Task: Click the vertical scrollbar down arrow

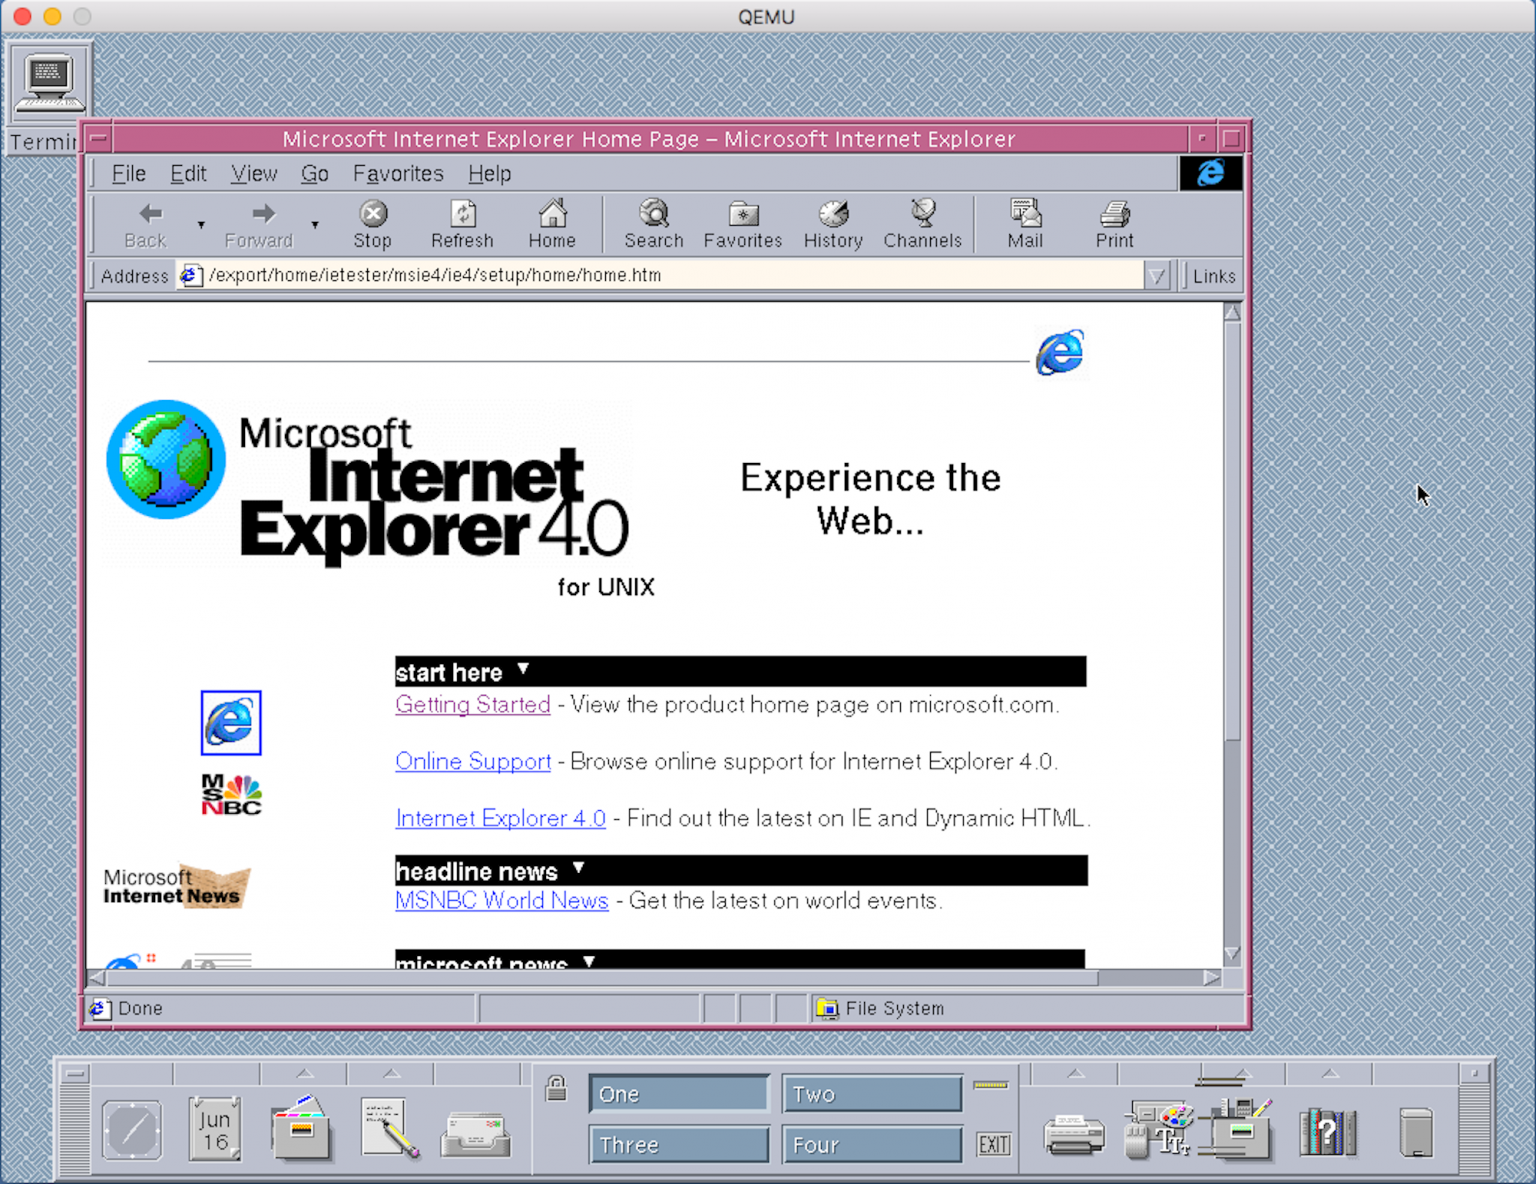Action: 1232,954
